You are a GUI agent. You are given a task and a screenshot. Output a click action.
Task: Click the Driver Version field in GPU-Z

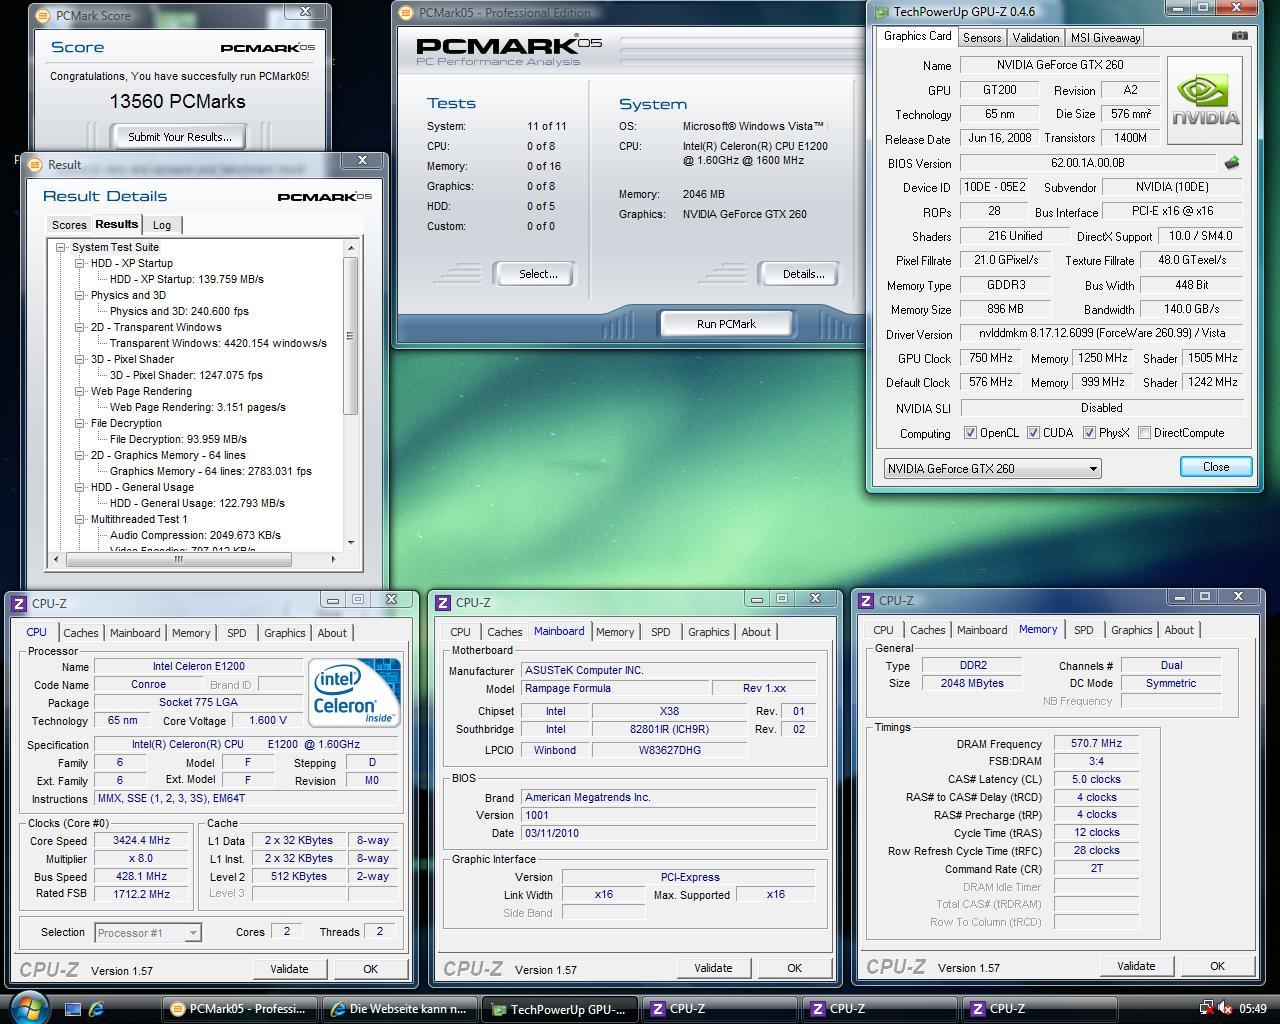1102,333
